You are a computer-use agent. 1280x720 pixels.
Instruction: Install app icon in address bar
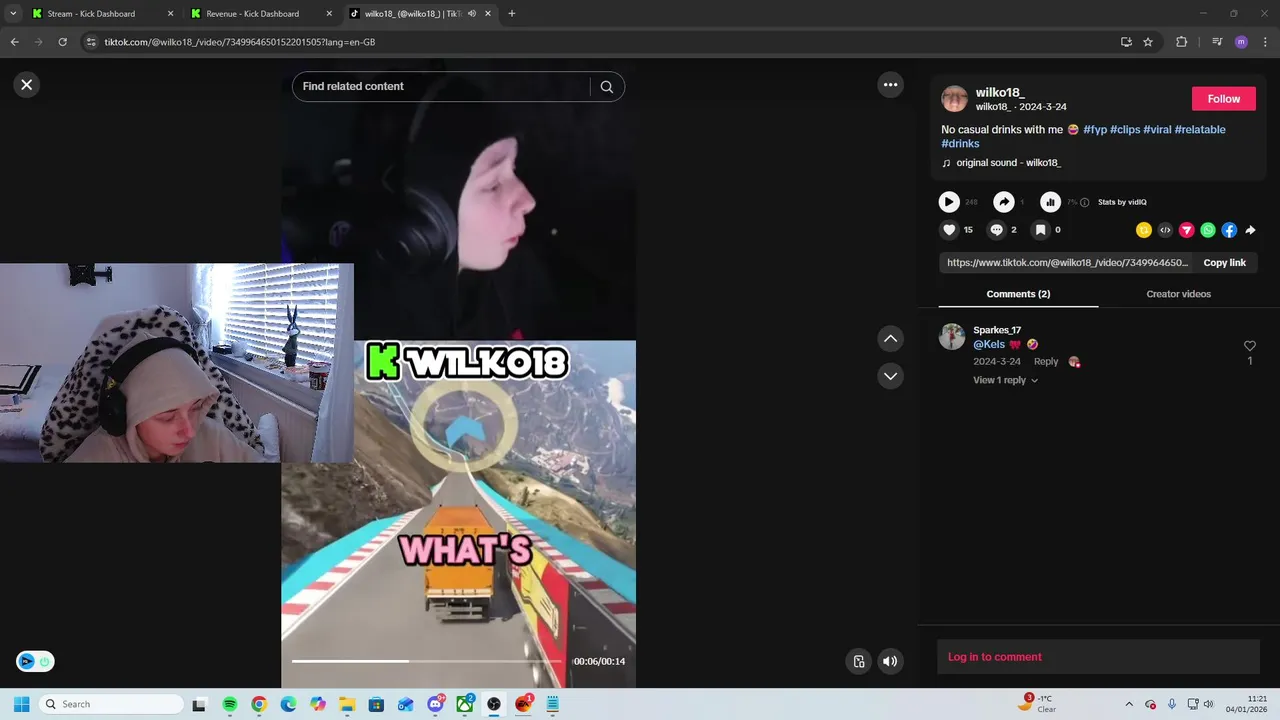pyautogui.click(x=1126, y=42)
